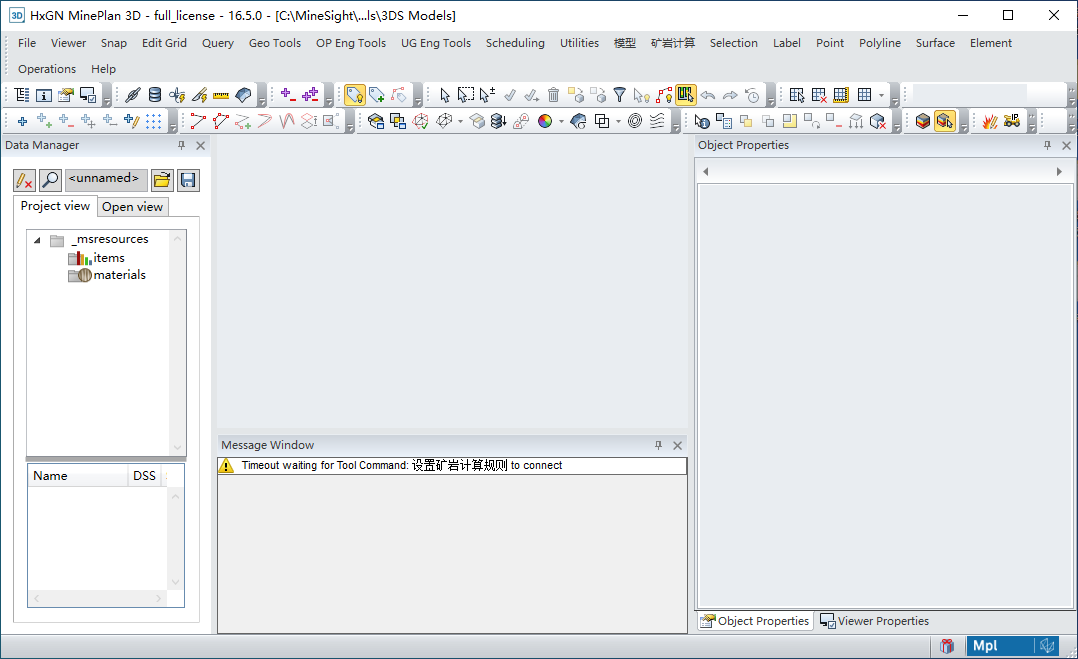Image resolution: width=1078 pixels, height=659 pixels.
Task: Open the color wheel dropdown arrow
Action: (x=561, y=122)
